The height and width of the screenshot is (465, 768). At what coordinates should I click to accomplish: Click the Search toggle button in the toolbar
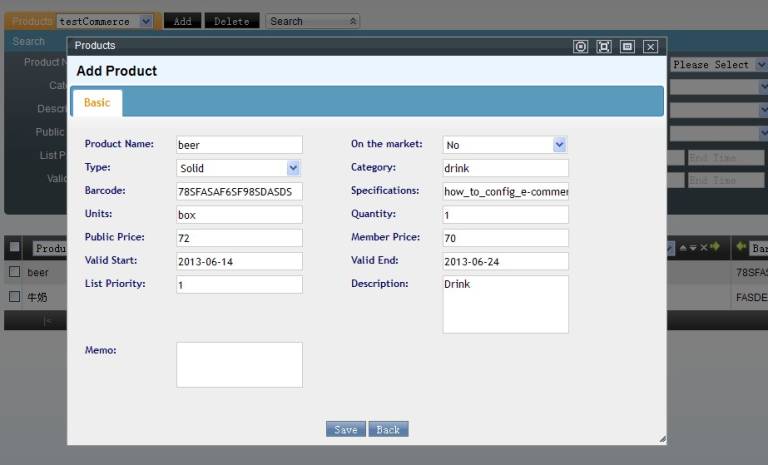click(312, 21)
